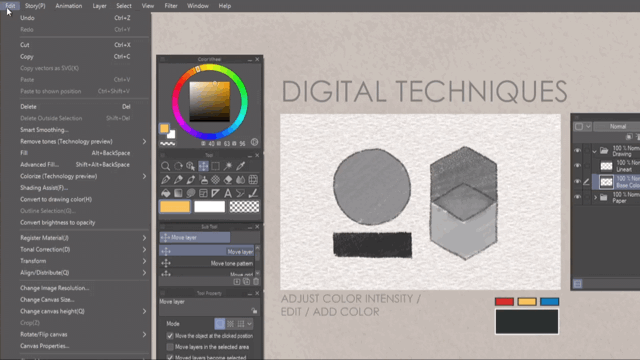Enable 'Move layers in the selected area' checkbox
This screenshot has width=640, height=360.
170,347
